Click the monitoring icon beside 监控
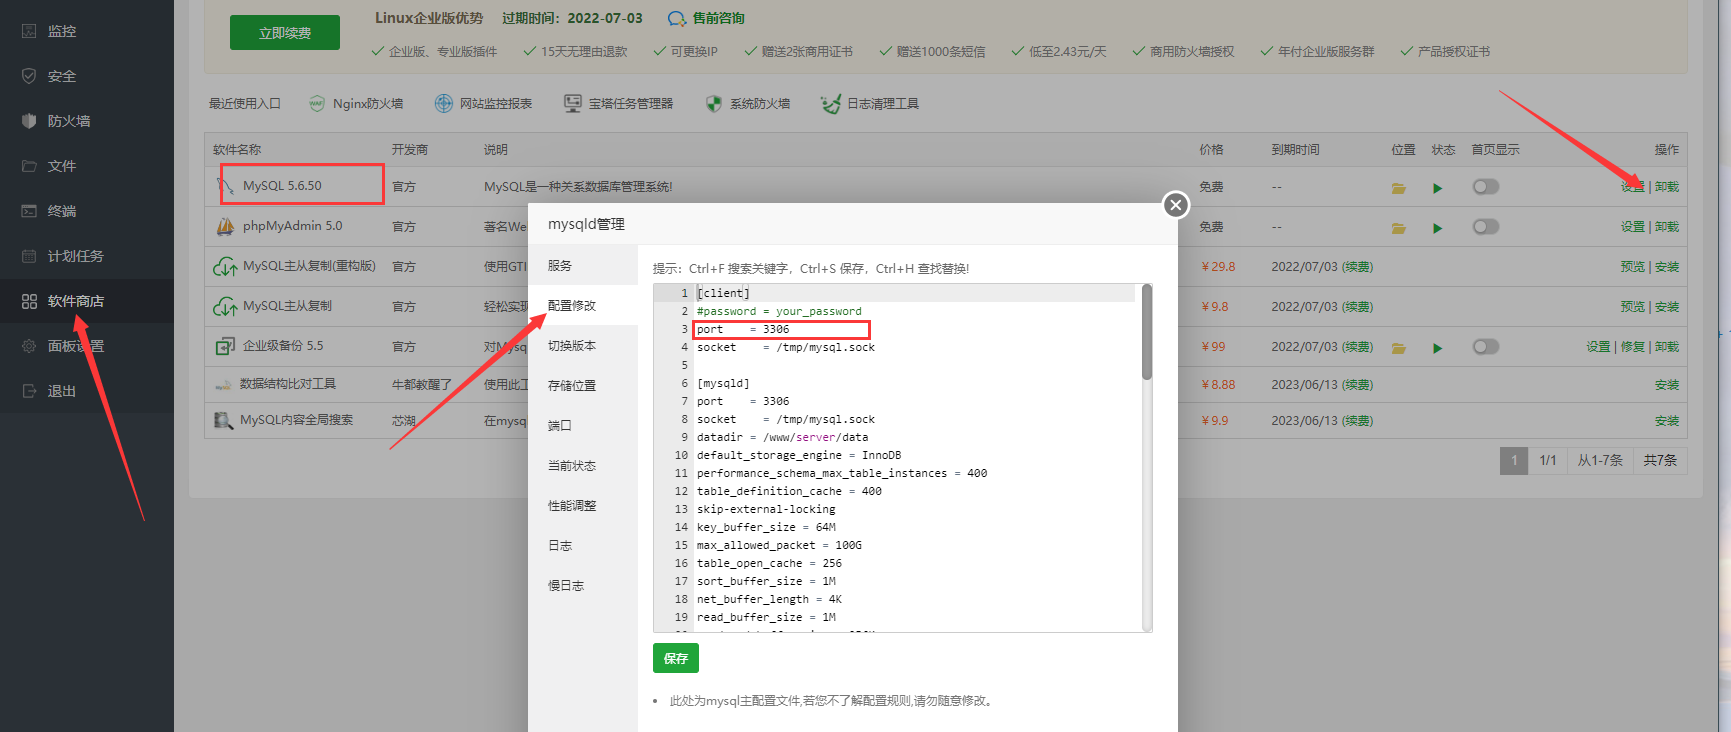The image size is (1731, 732). click(29, 31)
